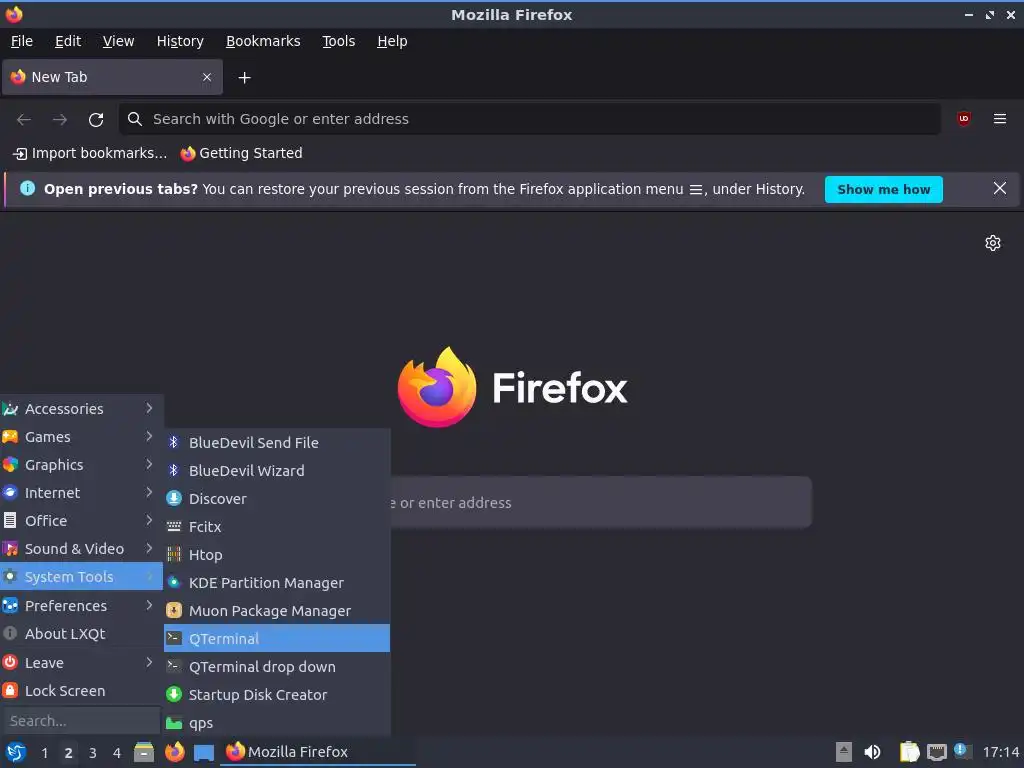Open the volume control tray icon
The height and width of the screenshot is (768, 1024).
click(x=872, y=752)
